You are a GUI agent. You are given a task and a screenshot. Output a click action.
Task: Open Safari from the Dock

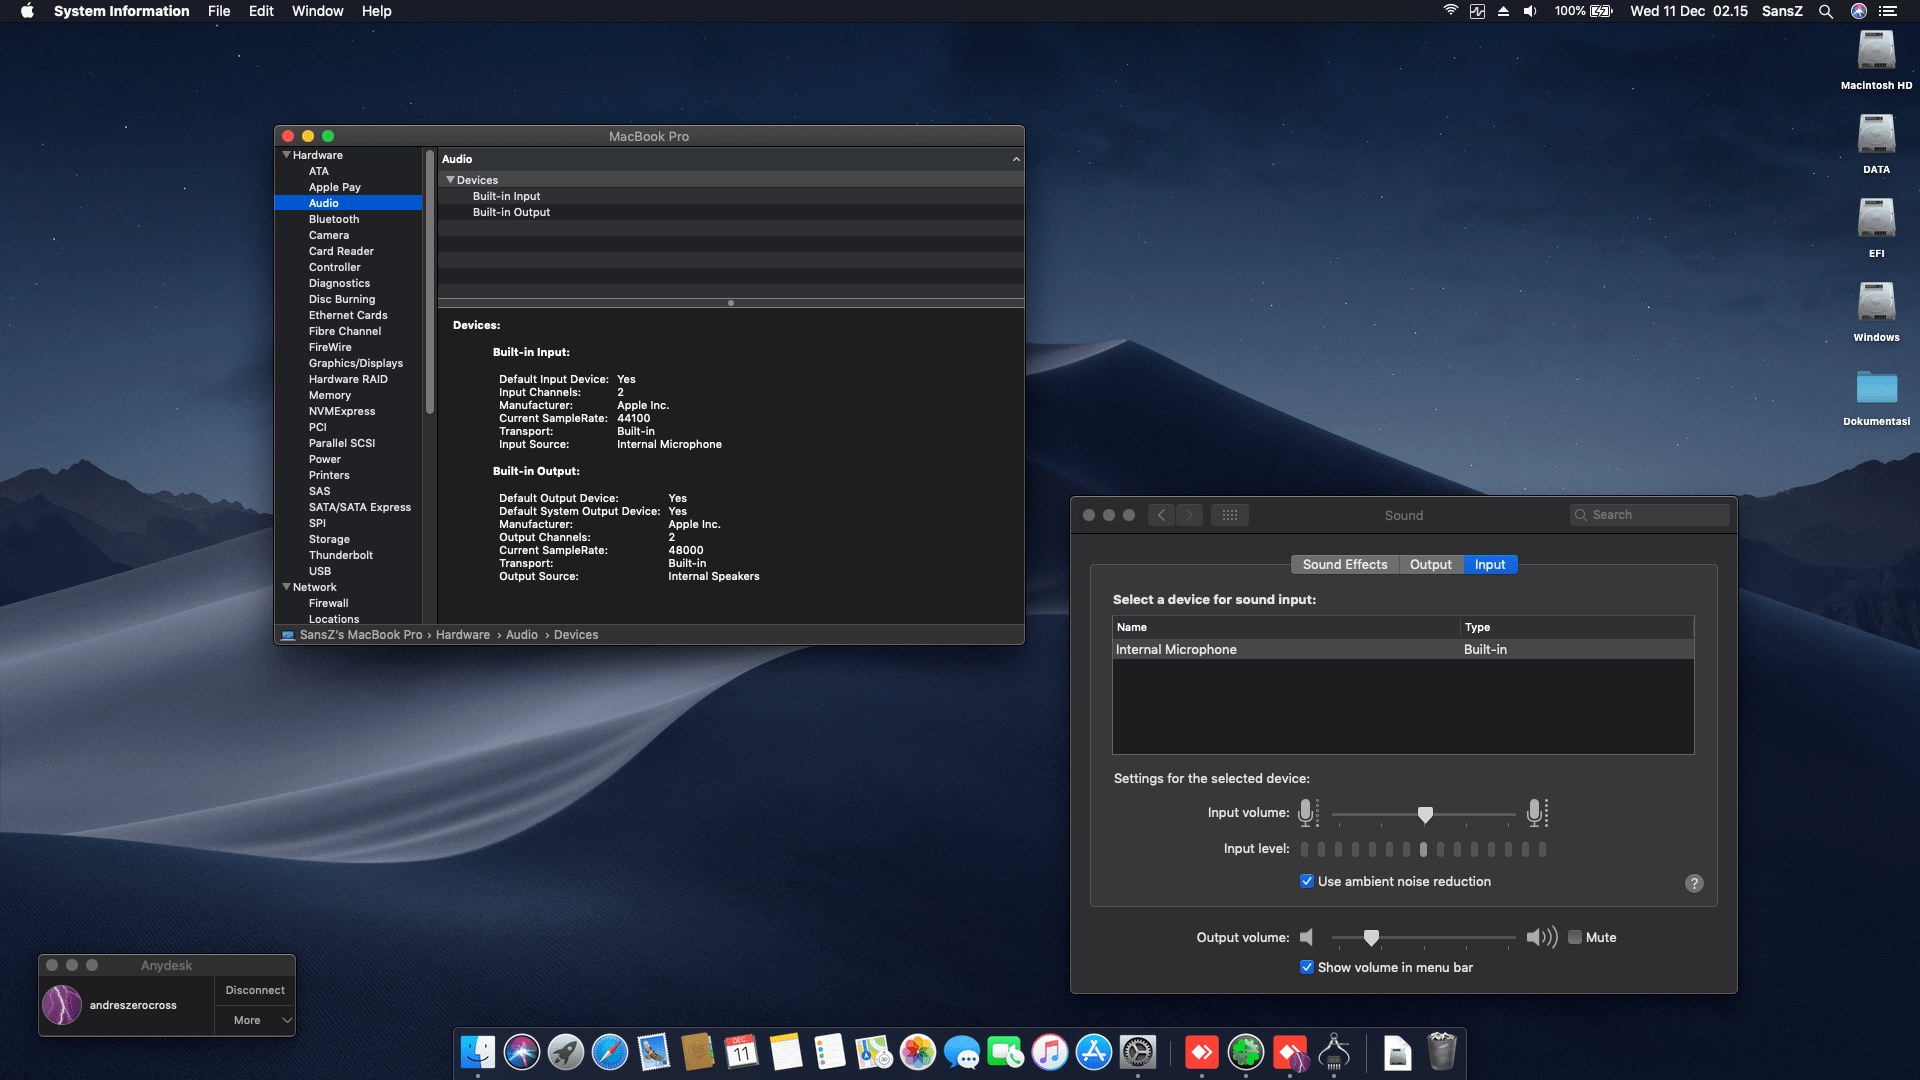pyautogui.click(x=610, y=1052)
